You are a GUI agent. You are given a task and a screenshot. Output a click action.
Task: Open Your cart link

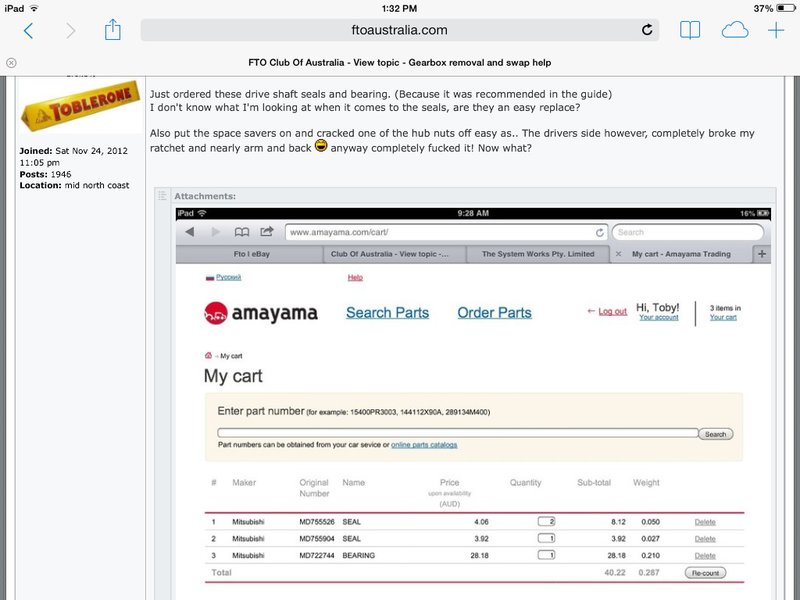click(x=723, y=317)
